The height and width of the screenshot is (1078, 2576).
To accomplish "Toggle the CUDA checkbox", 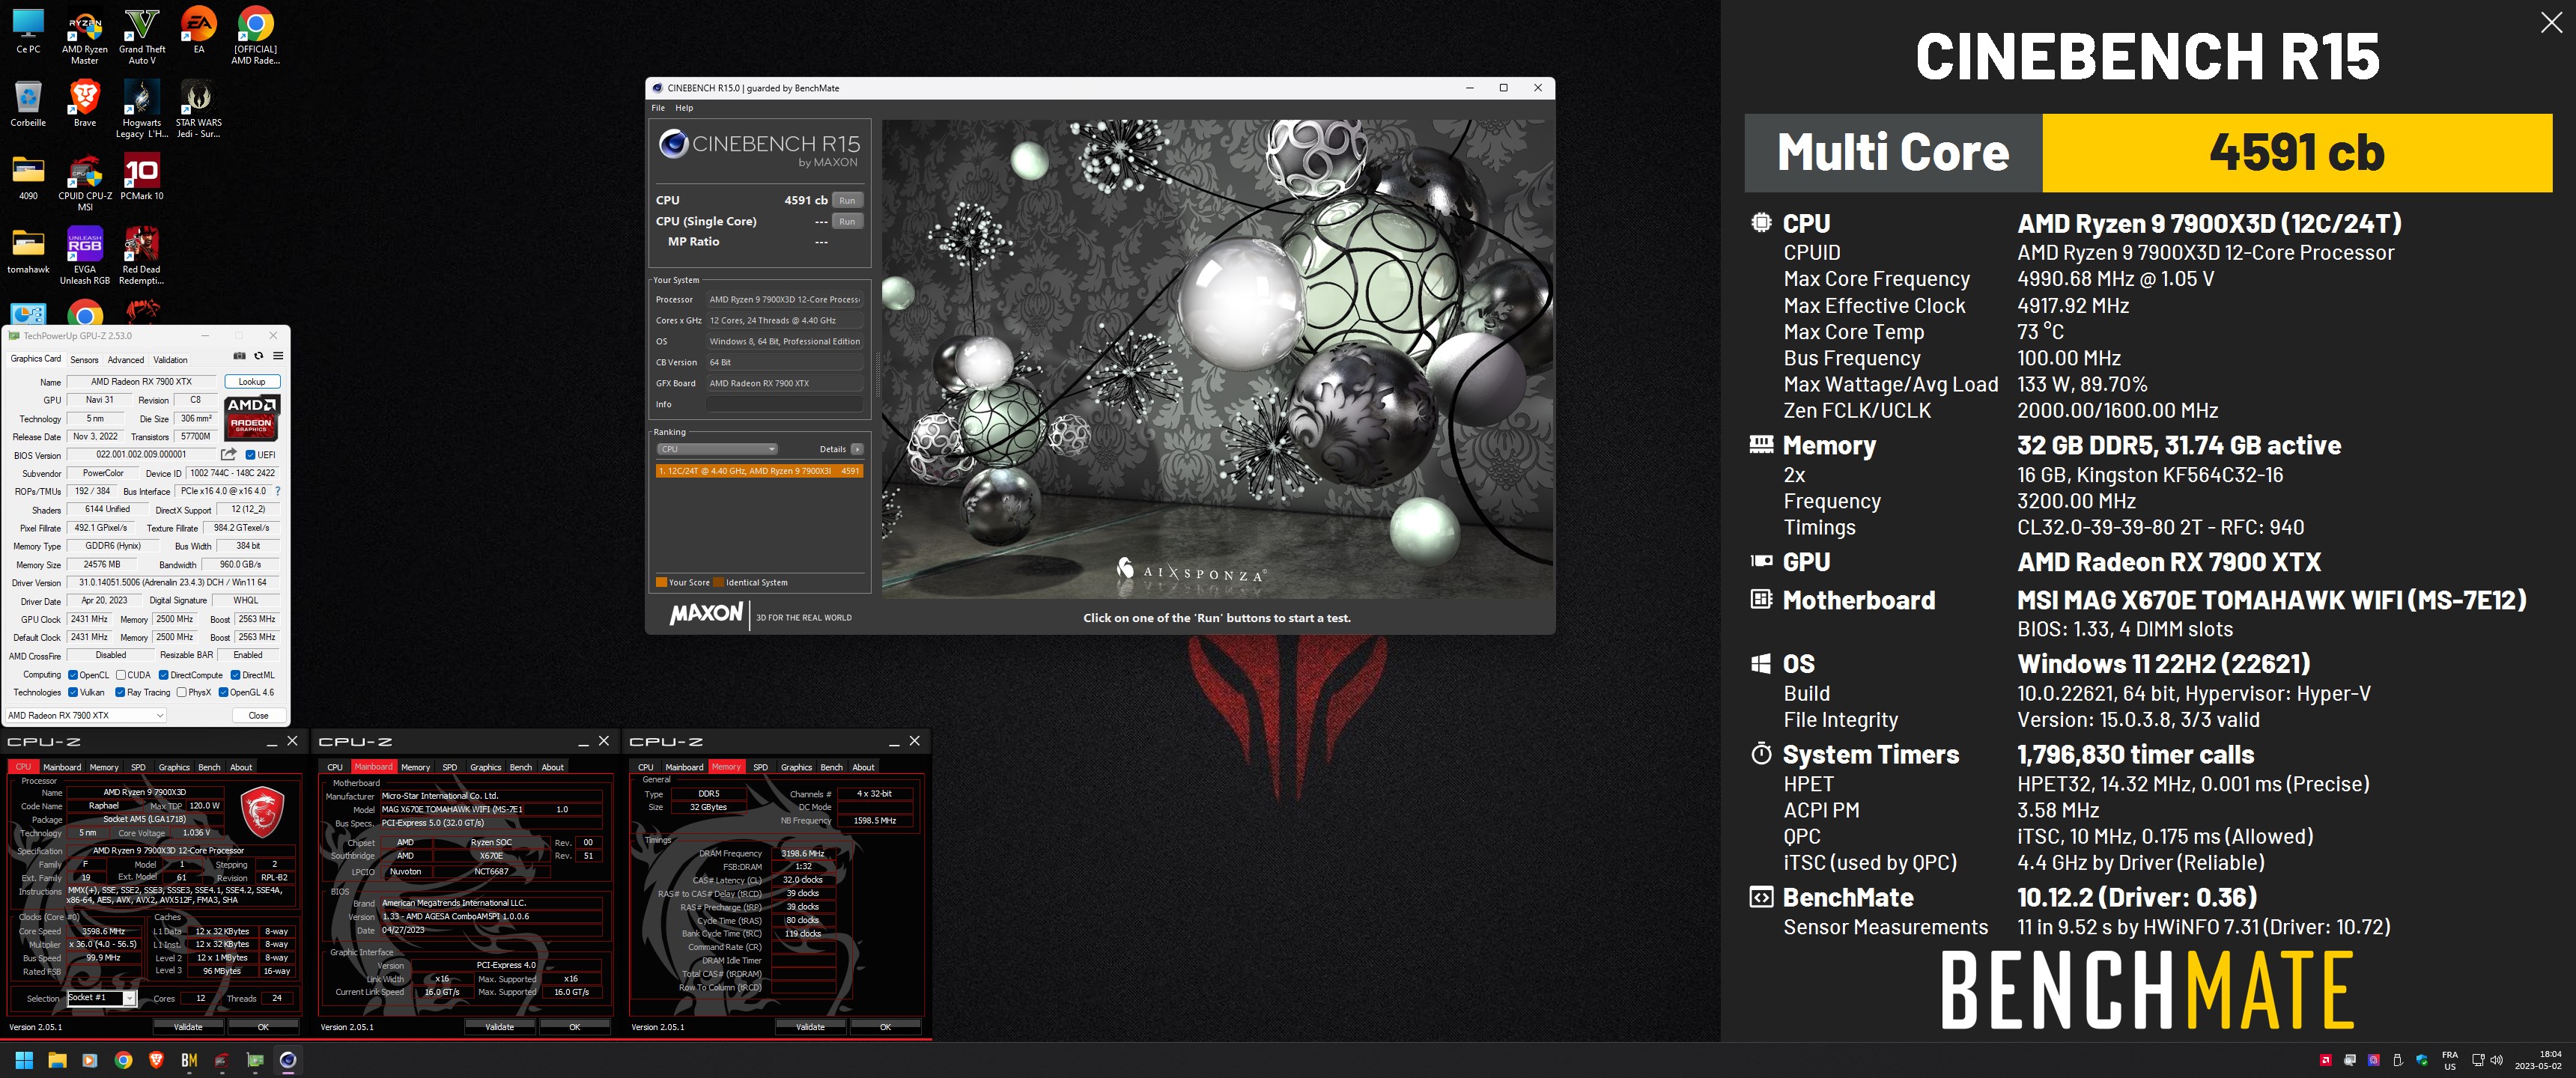I will (x=121, y=675).
